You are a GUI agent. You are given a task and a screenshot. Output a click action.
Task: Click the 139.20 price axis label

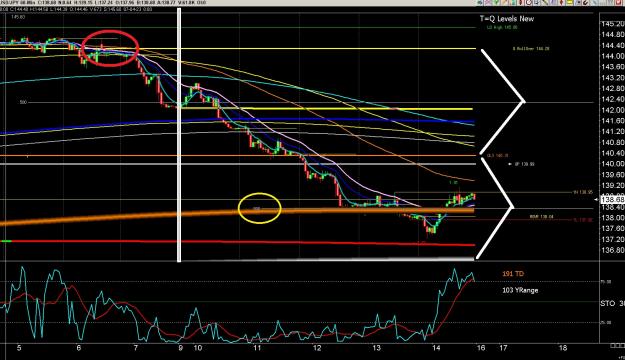point(613,185)
